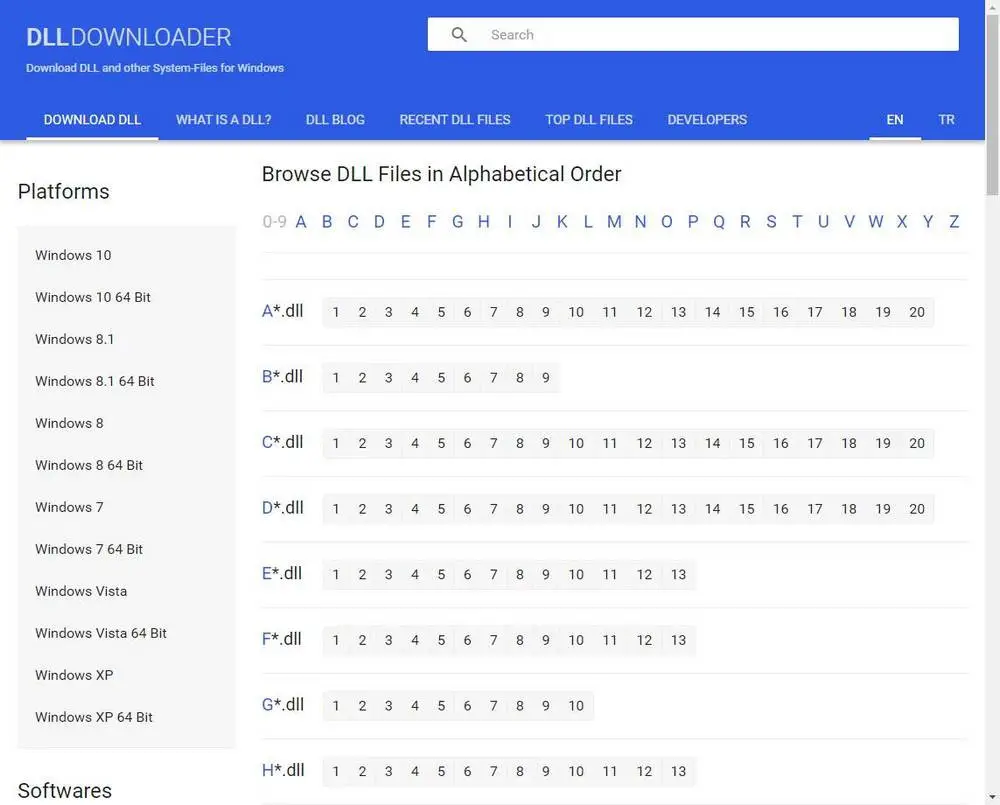Open page 13 of H*.dll

679,772
